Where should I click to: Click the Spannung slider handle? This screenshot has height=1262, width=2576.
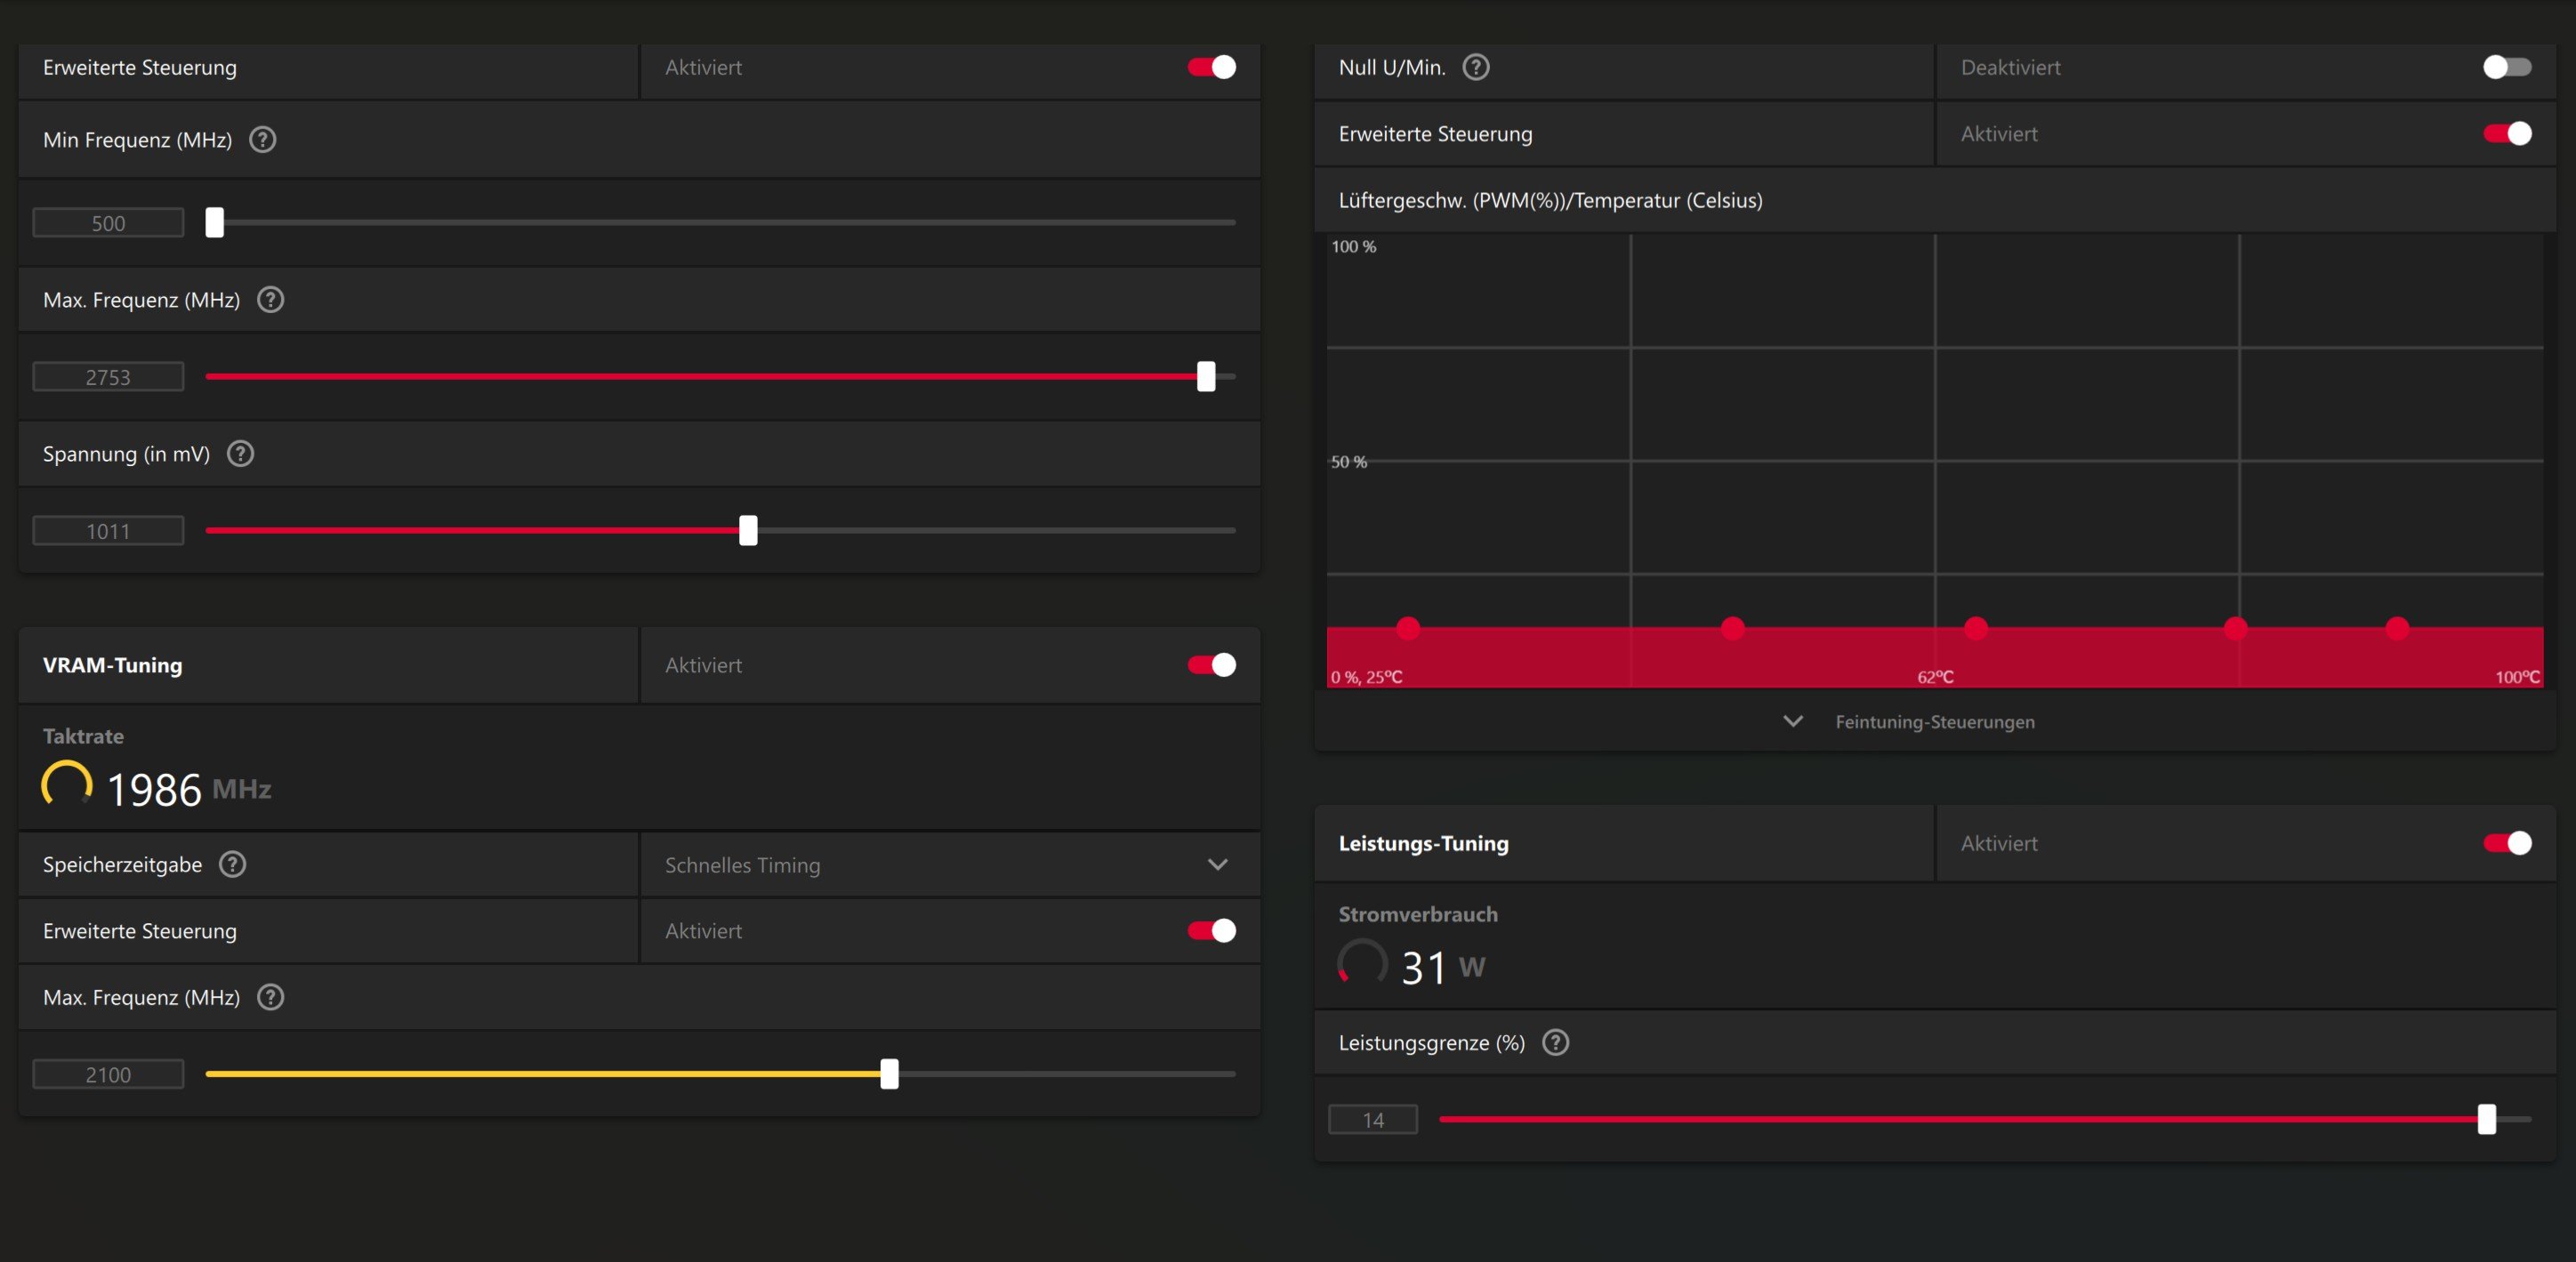pos(748,531)
